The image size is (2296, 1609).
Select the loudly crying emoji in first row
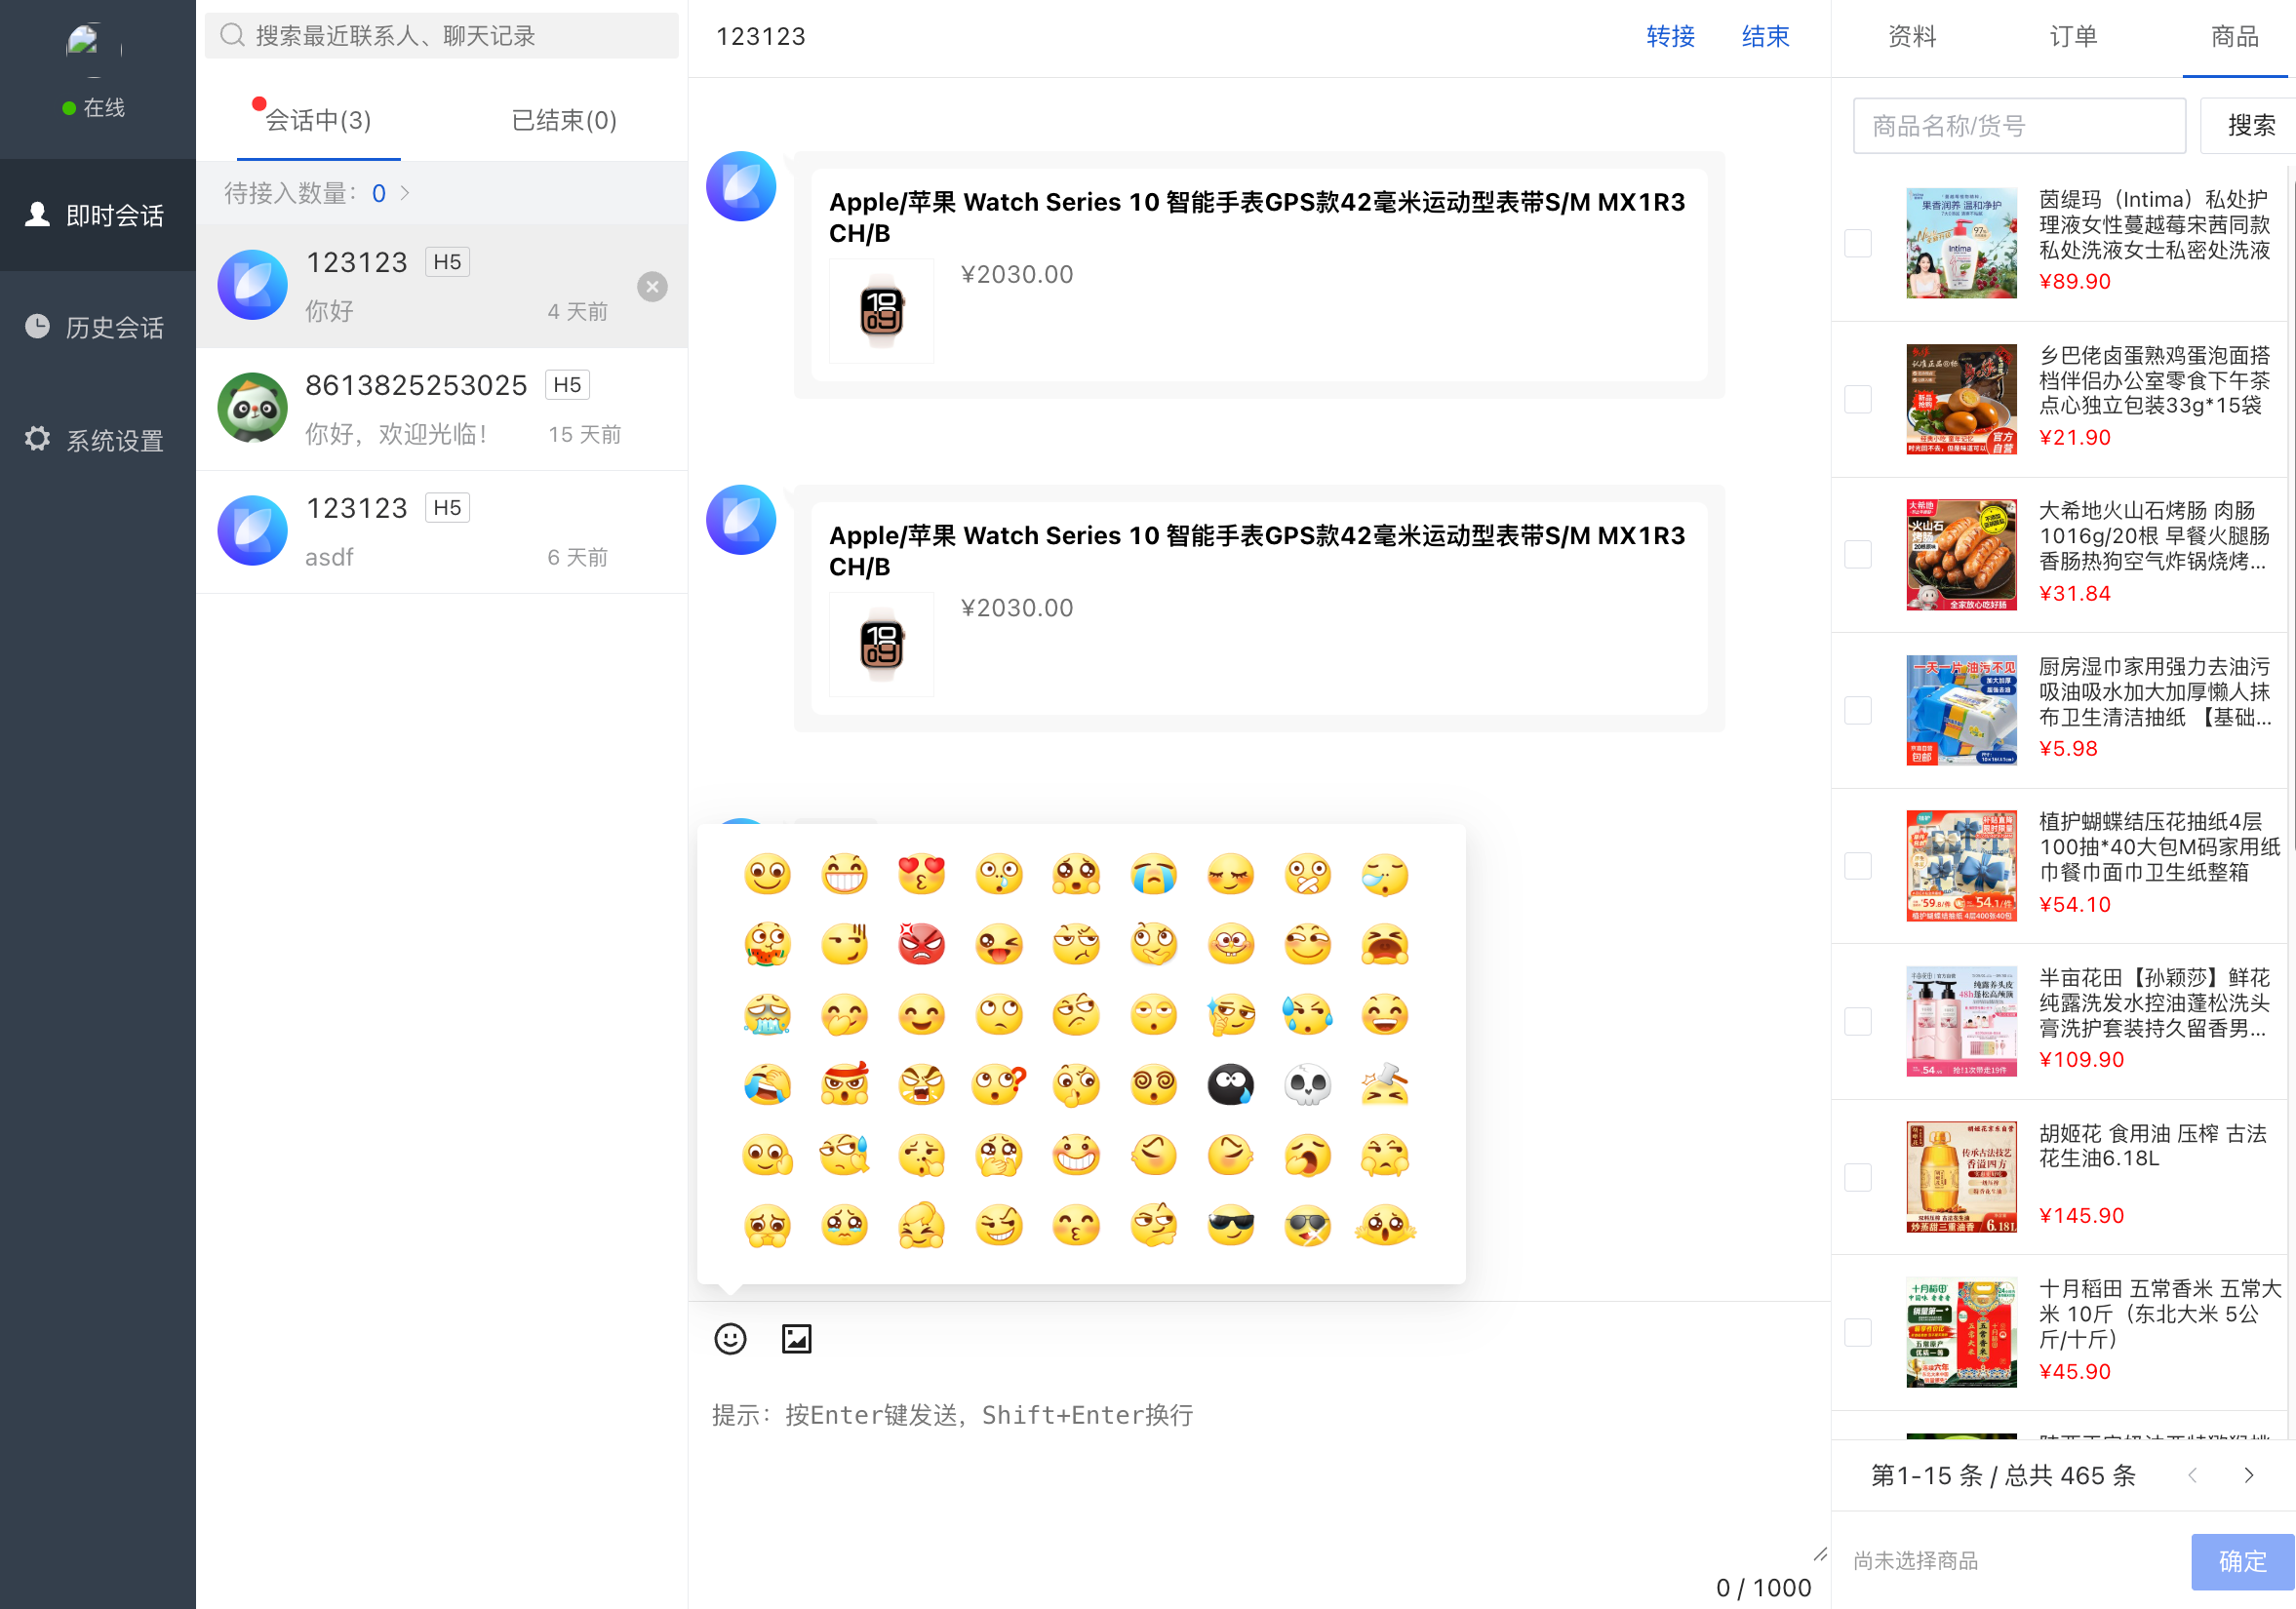pos(1153,875)
